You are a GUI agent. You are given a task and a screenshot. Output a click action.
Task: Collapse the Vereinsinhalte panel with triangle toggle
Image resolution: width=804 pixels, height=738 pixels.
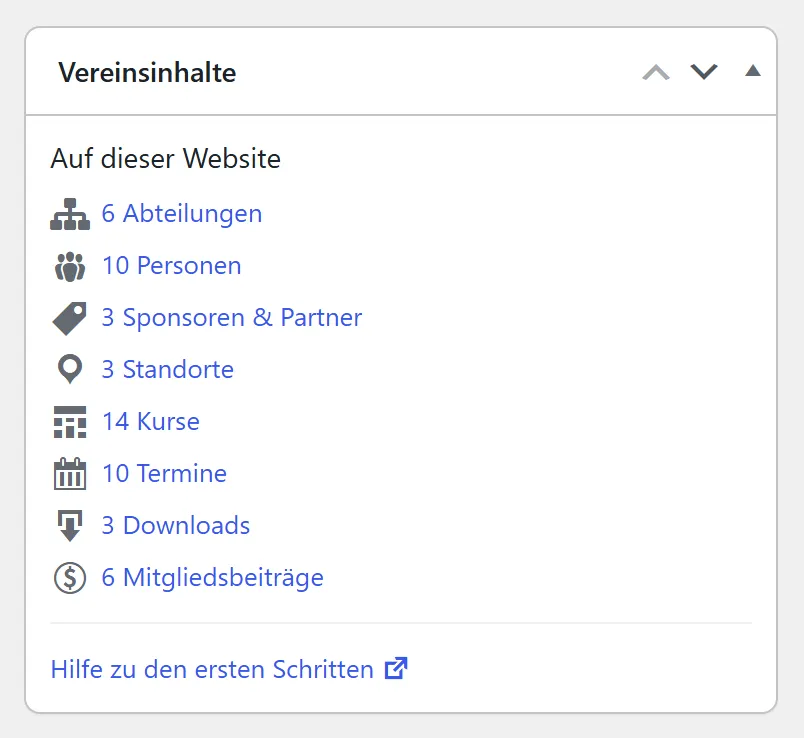753,71
